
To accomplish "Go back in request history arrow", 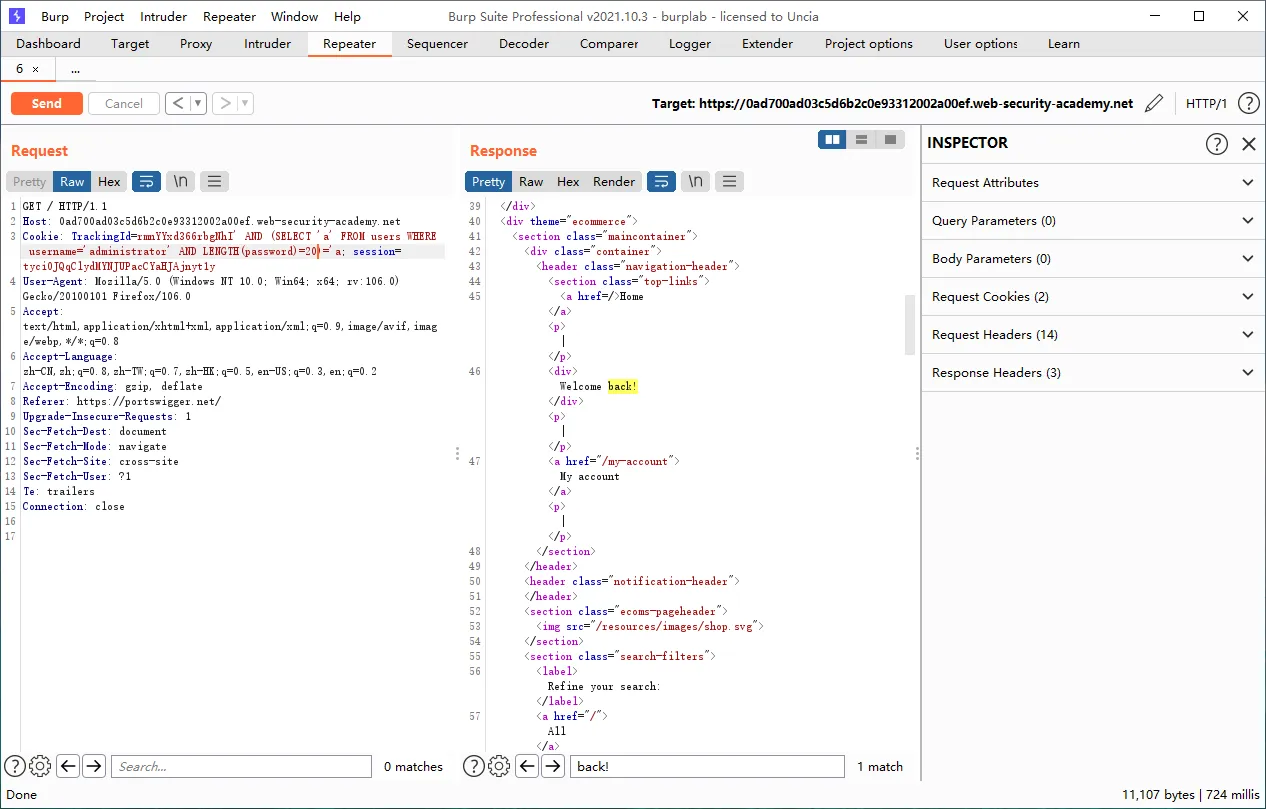I will pos(177,103).
